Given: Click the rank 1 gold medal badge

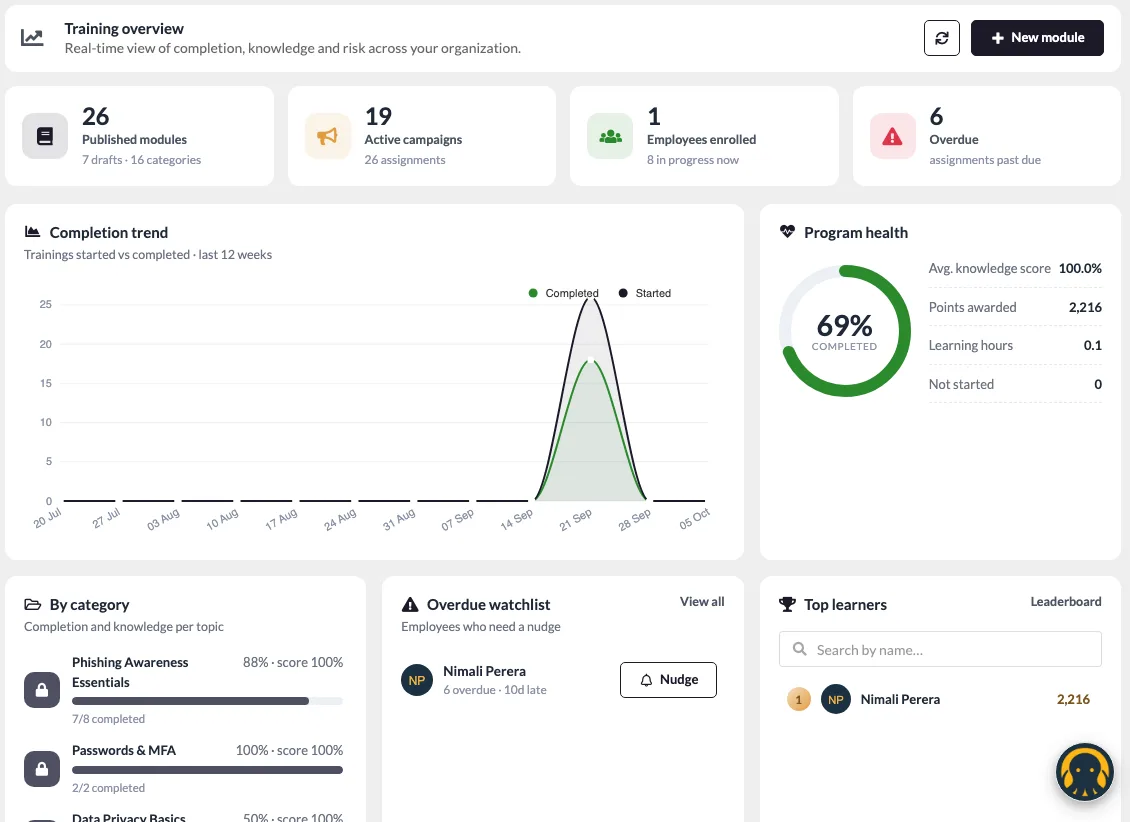Looking at the screenshot, I should click(798, 699).
